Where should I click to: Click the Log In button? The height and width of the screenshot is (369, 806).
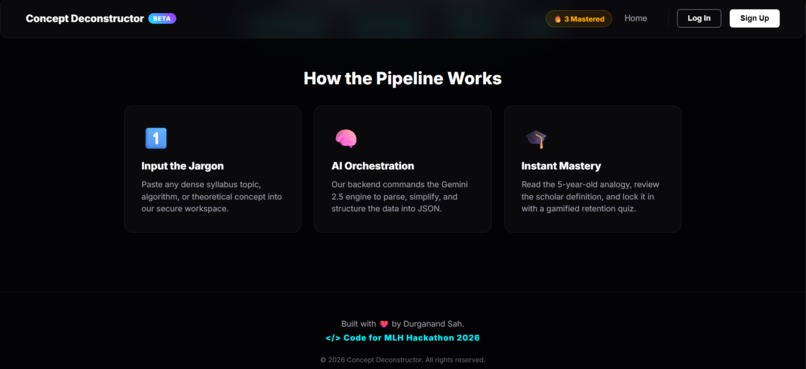699,19
